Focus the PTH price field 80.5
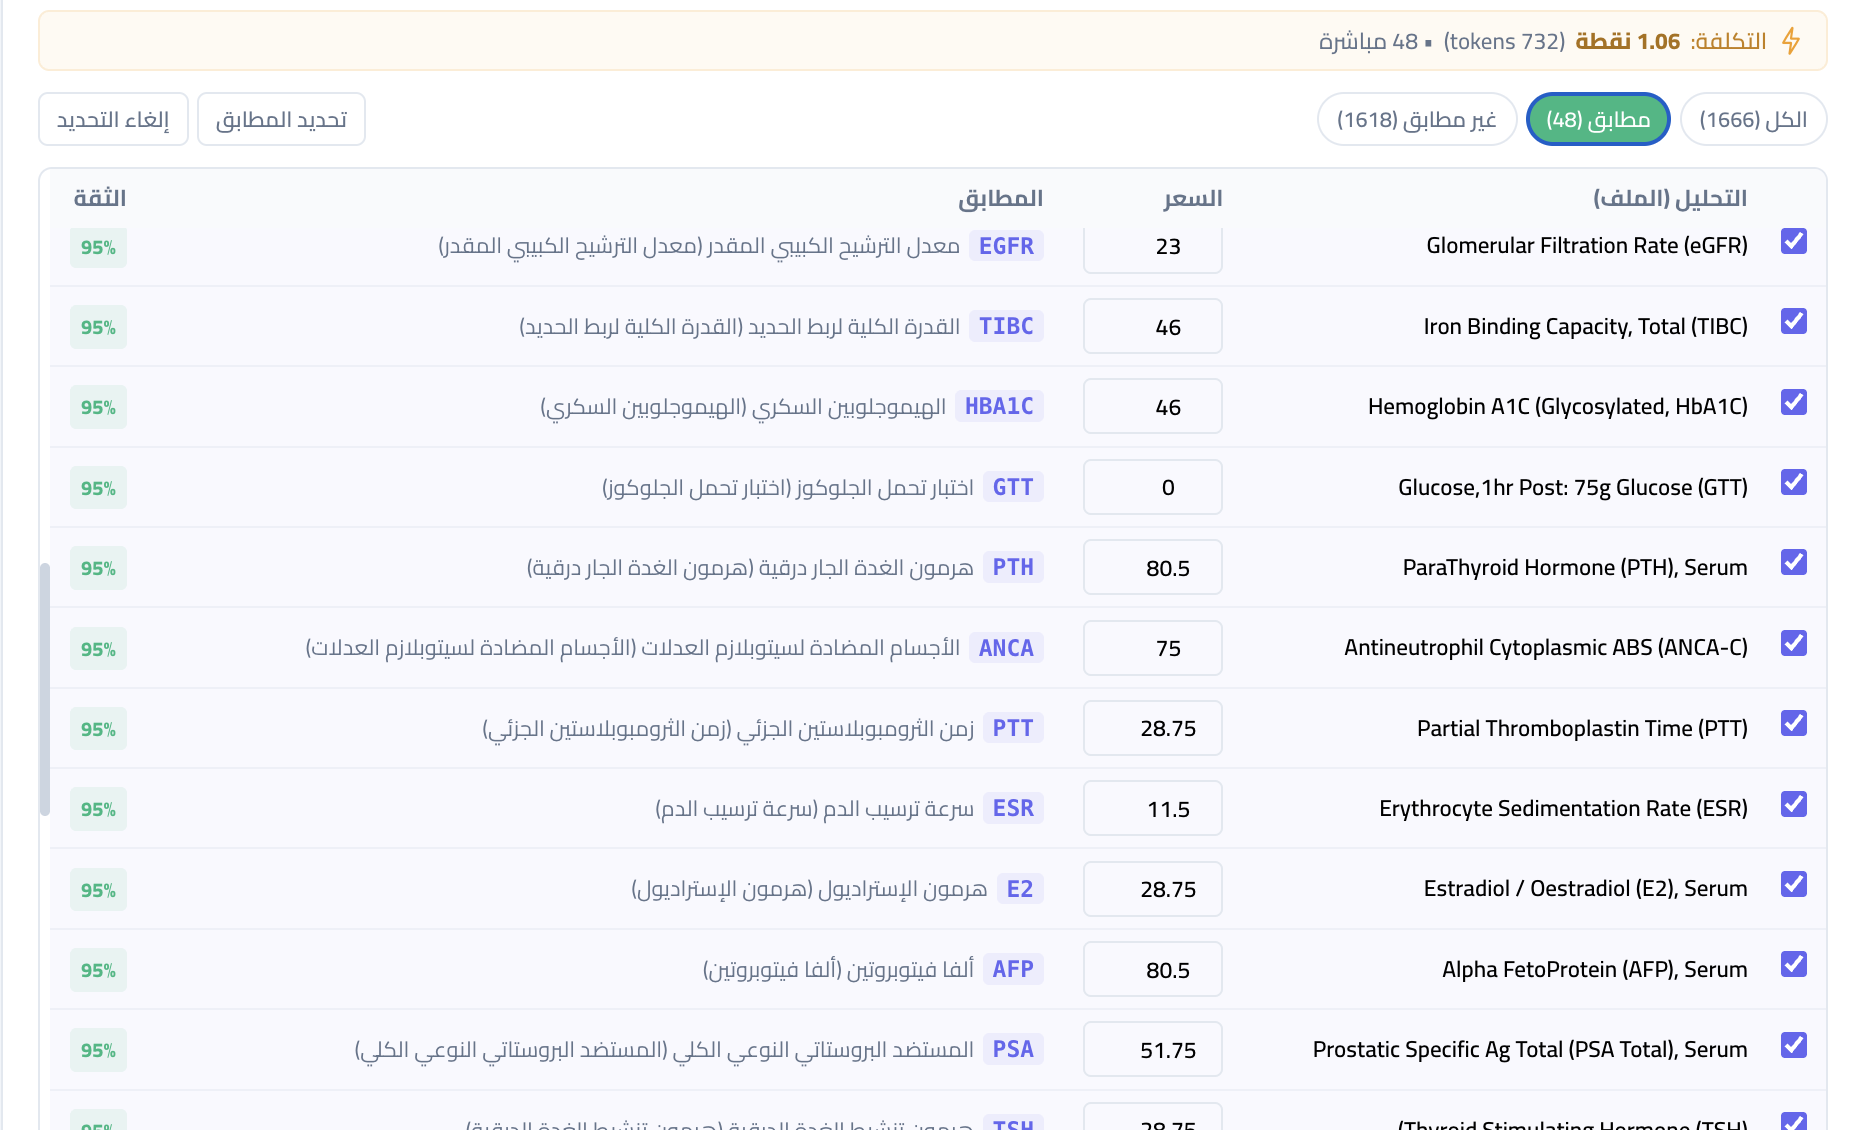This screenshot has height=1130, width=1852. point(1152,568)
